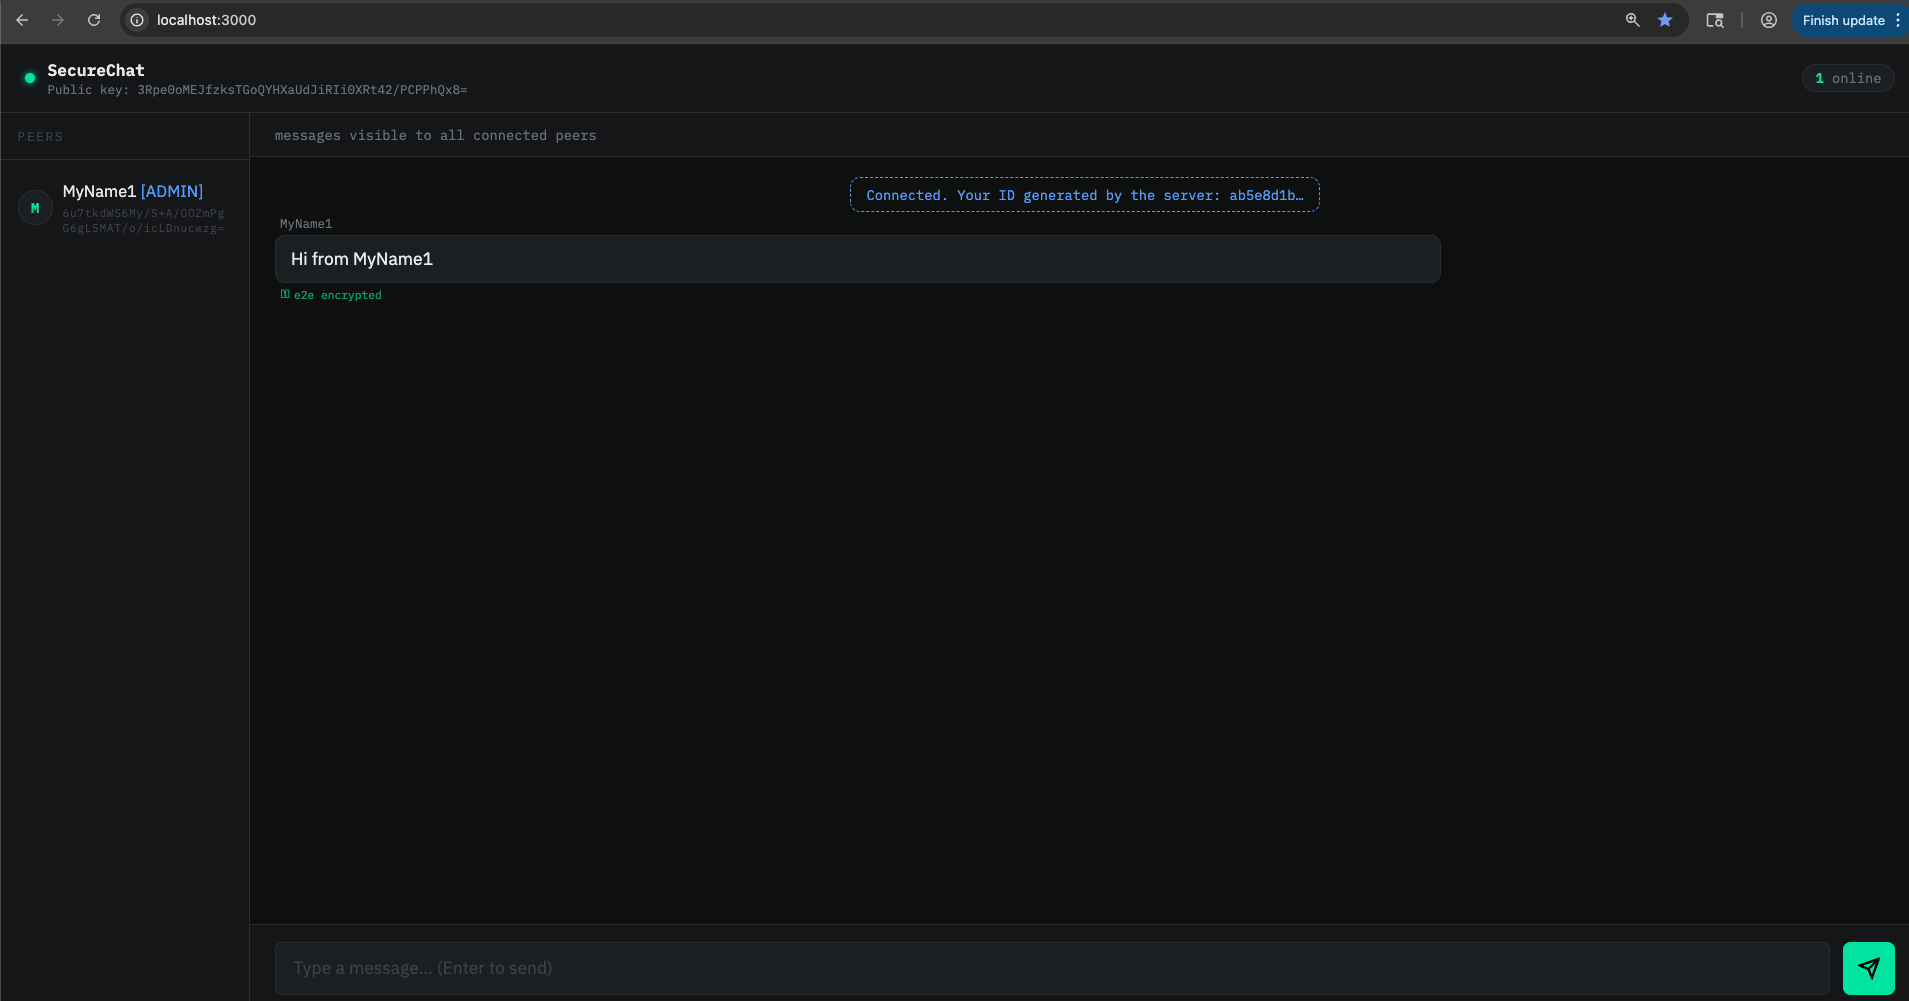Screen dimensions: 1909x1001
Task: Click the PEERS sidebar header
Action: point(40,135)
